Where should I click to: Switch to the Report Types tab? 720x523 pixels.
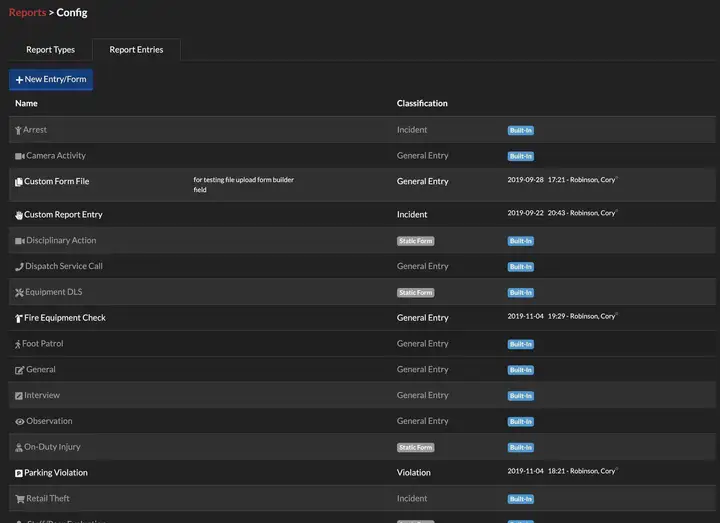pyautogui.click(x=51, y=50)
